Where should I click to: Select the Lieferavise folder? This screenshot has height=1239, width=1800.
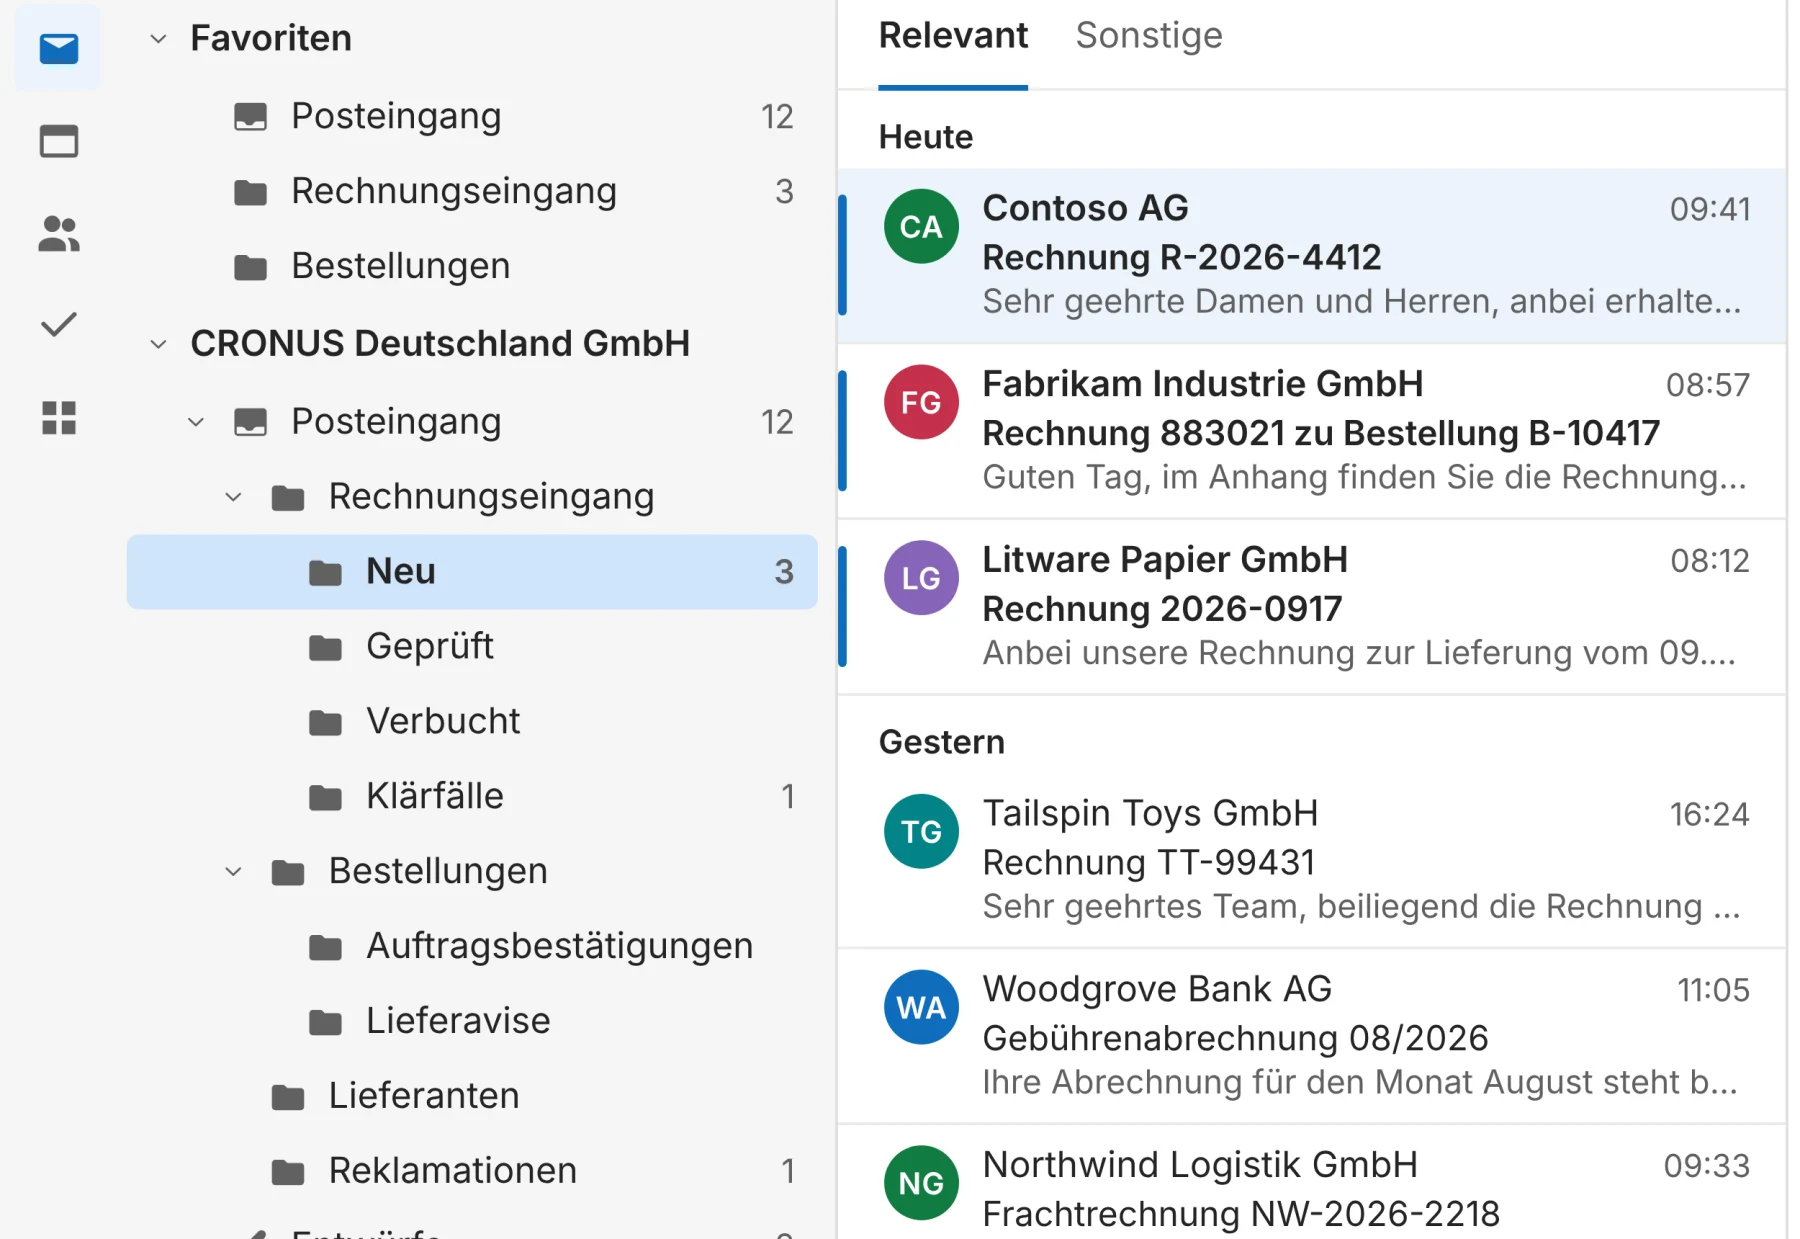472,1021
